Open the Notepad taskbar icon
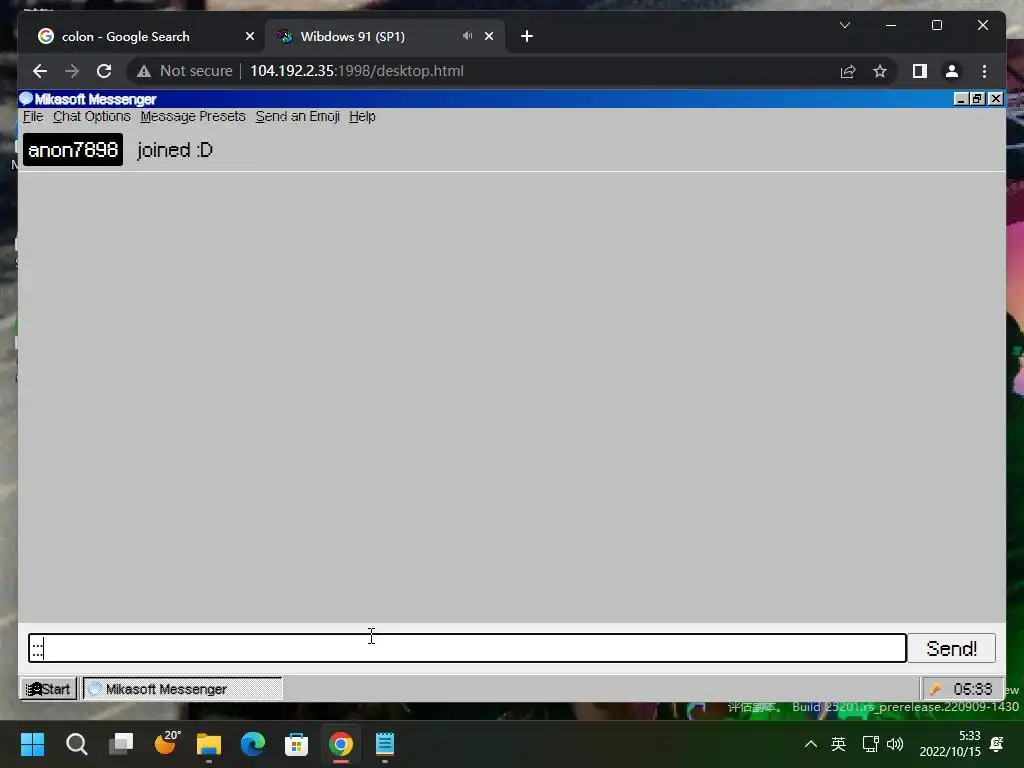The image size is (1024, 768). pos(385,744)
